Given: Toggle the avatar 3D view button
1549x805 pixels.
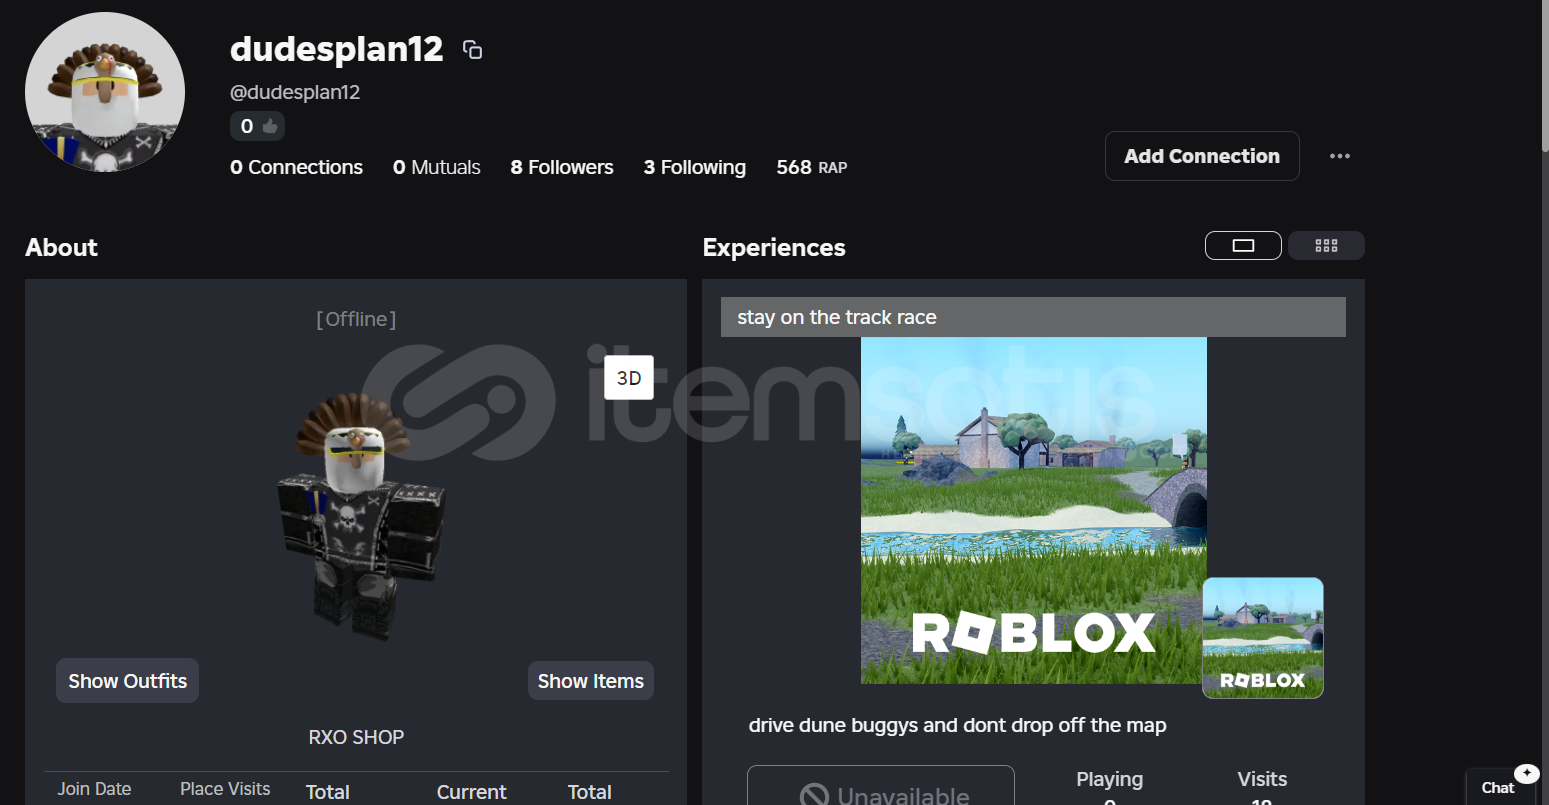Looking at the screenshot, I should (629, 378).
